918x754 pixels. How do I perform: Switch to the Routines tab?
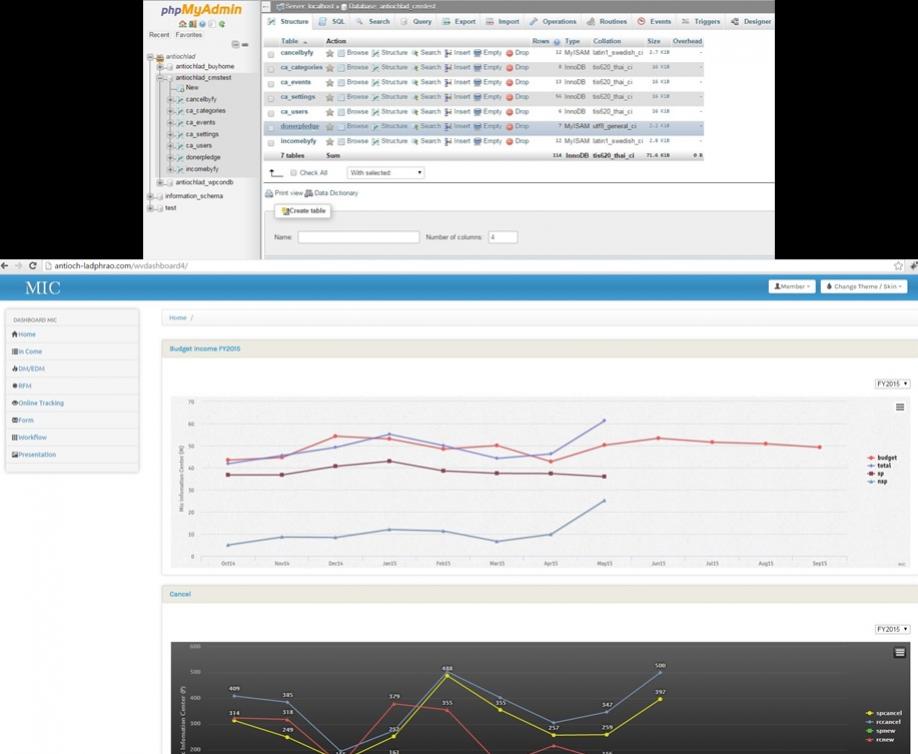[607, 22]
